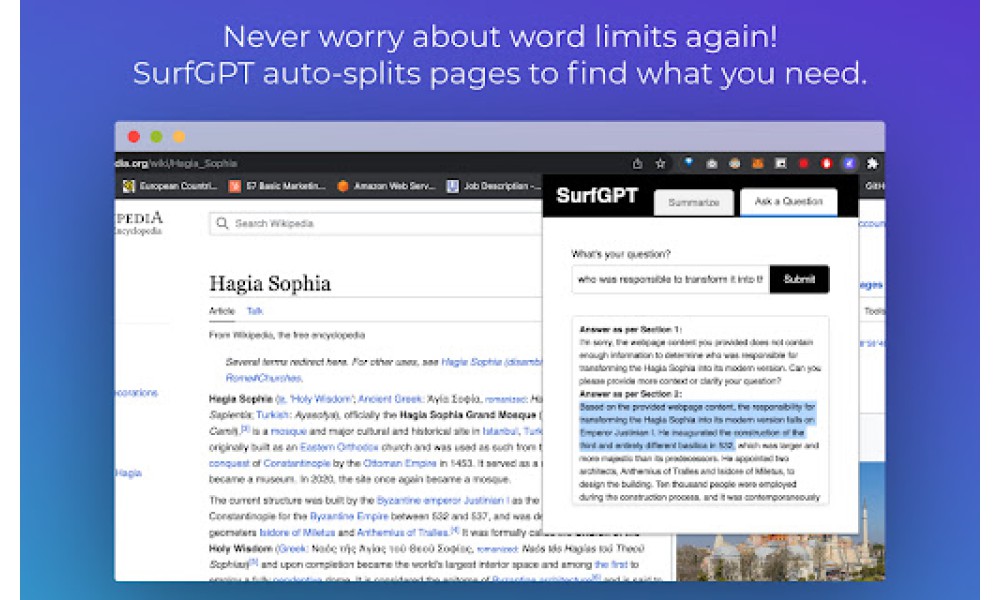Screen dimensions: 1000x600
Task: Select the Ask a Question tab
Action: [x=789, y=201]
